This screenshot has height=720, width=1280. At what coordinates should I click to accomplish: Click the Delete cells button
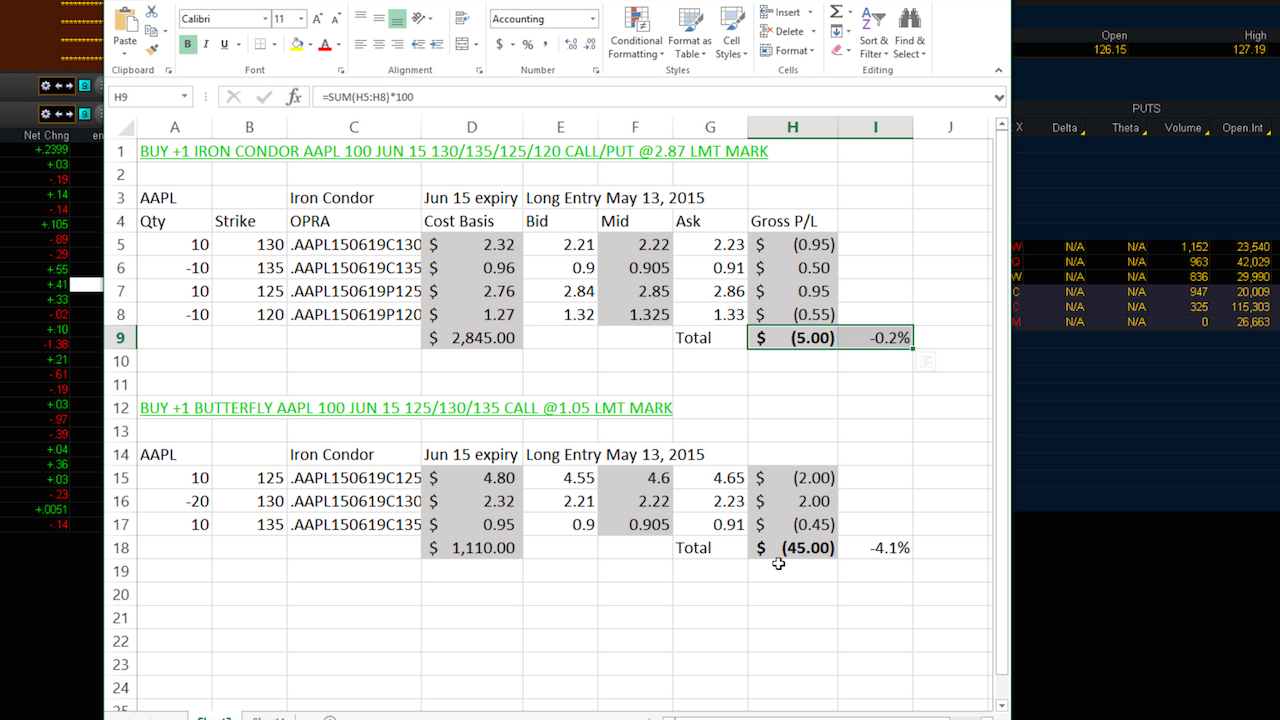787,31
